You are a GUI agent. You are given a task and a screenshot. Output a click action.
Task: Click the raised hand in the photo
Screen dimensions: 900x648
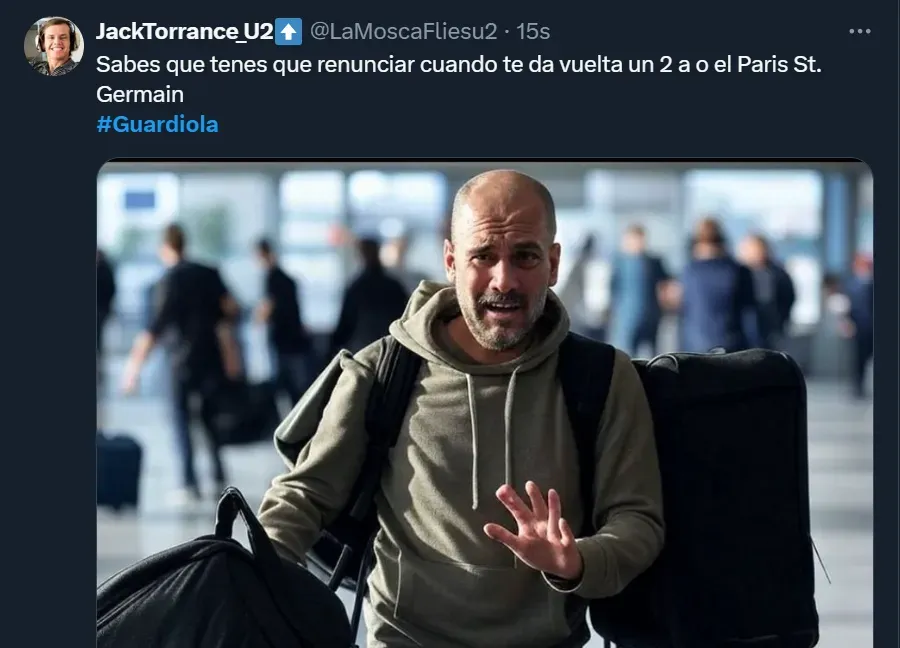(x=533, y=531)
